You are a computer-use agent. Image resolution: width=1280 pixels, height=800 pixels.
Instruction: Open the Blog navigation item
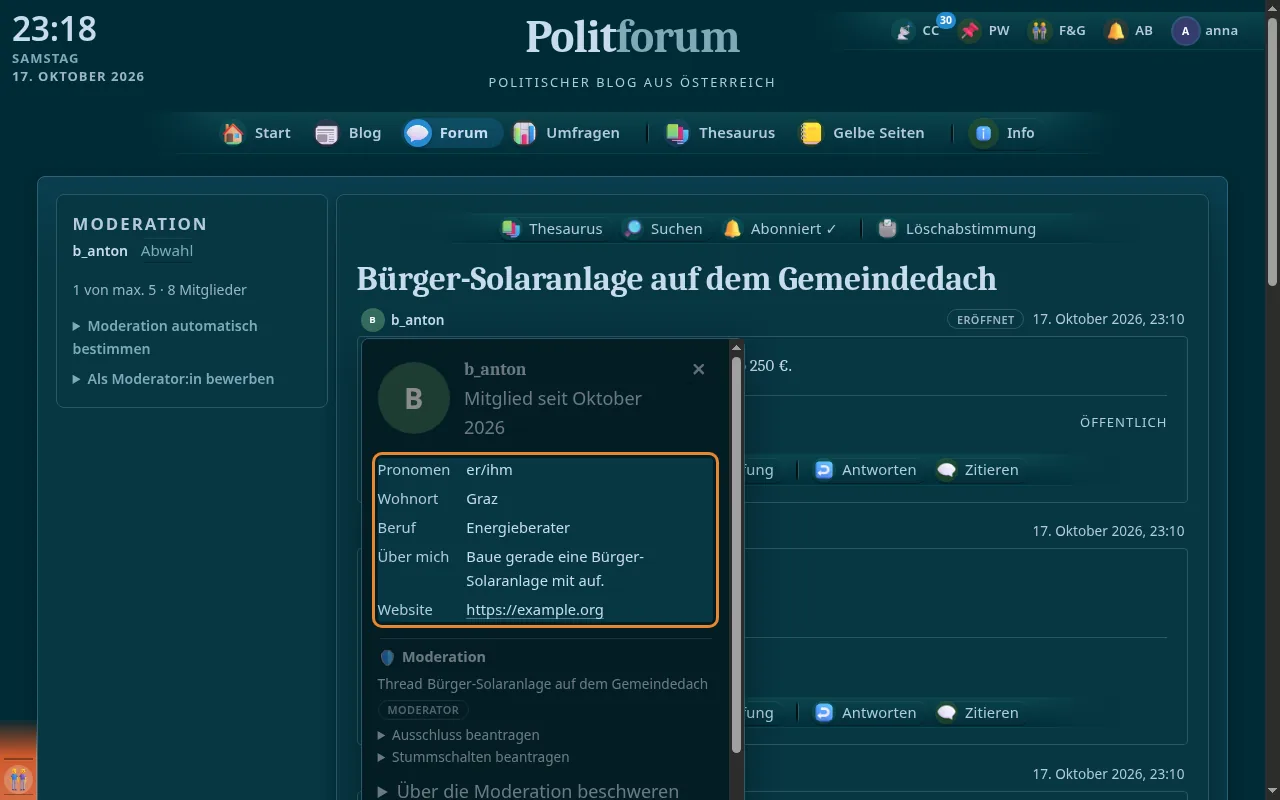[x=348, y=133]
